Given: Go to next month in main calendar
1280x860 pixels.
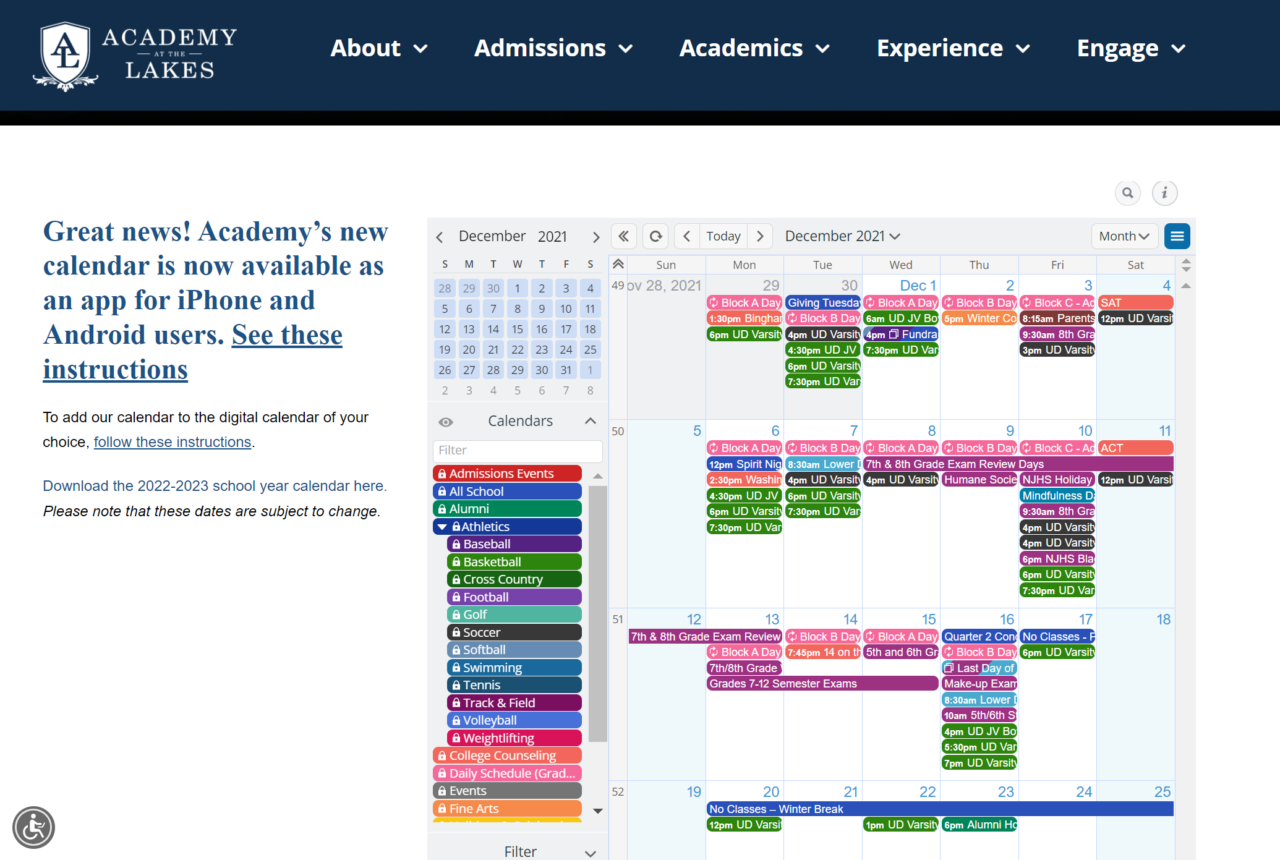Looking at the screenshot, I should click(x=760, y=236).
